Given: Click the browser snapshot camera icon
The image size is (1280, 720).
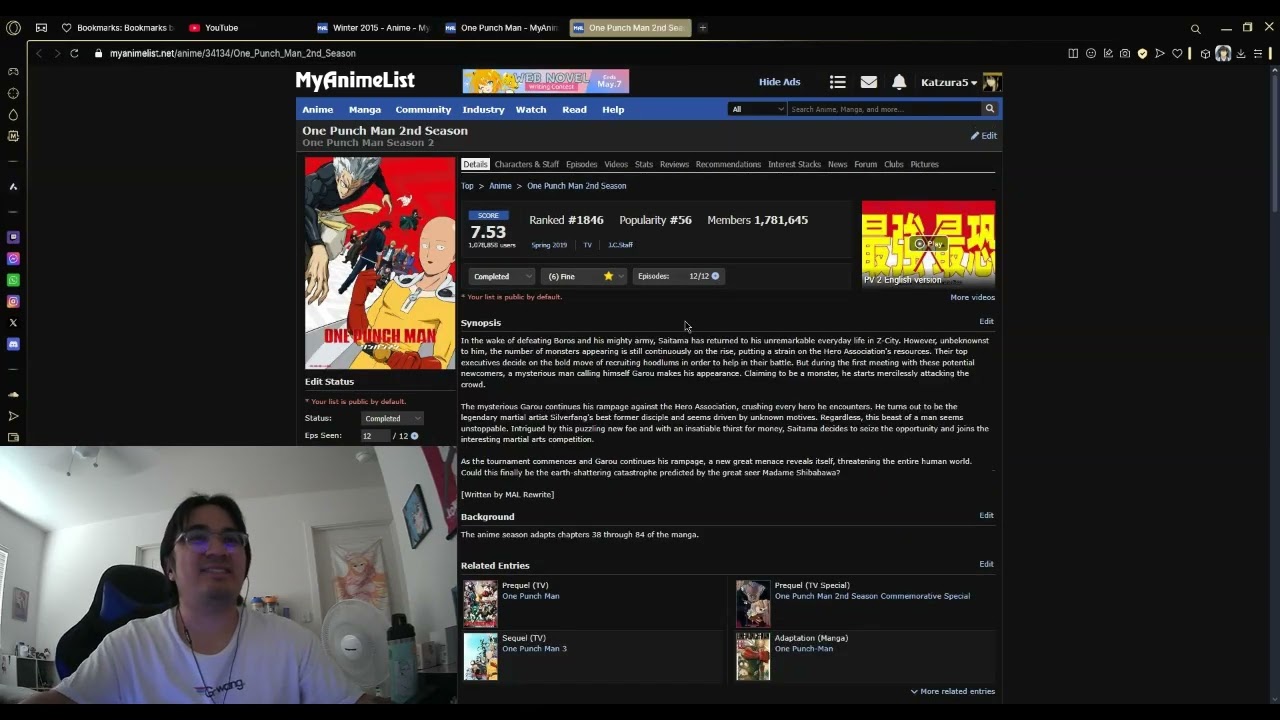Looking at the screenshot, I should coord(1125,53).
